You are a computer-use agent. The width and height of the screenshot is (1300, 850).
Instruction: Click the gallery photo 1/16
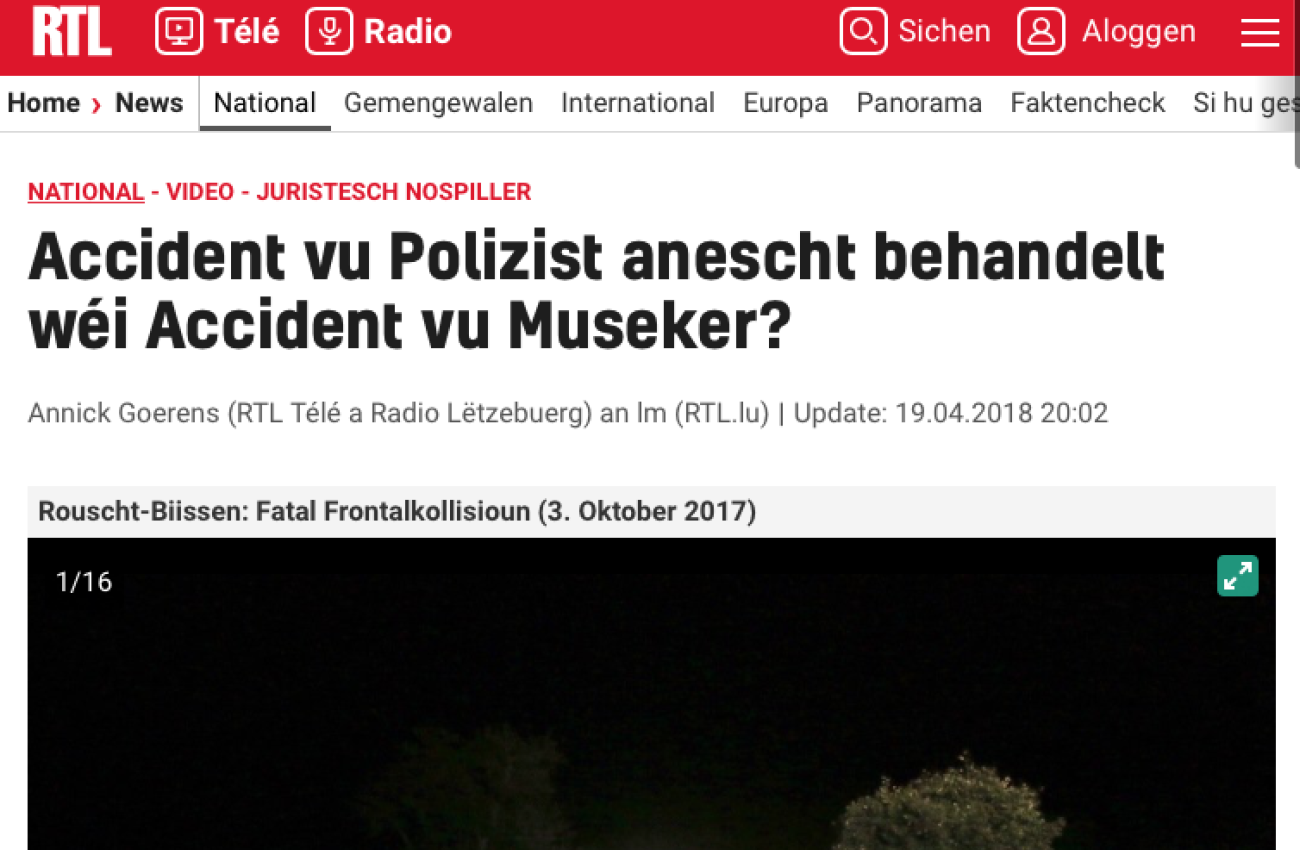pos(651,694)
